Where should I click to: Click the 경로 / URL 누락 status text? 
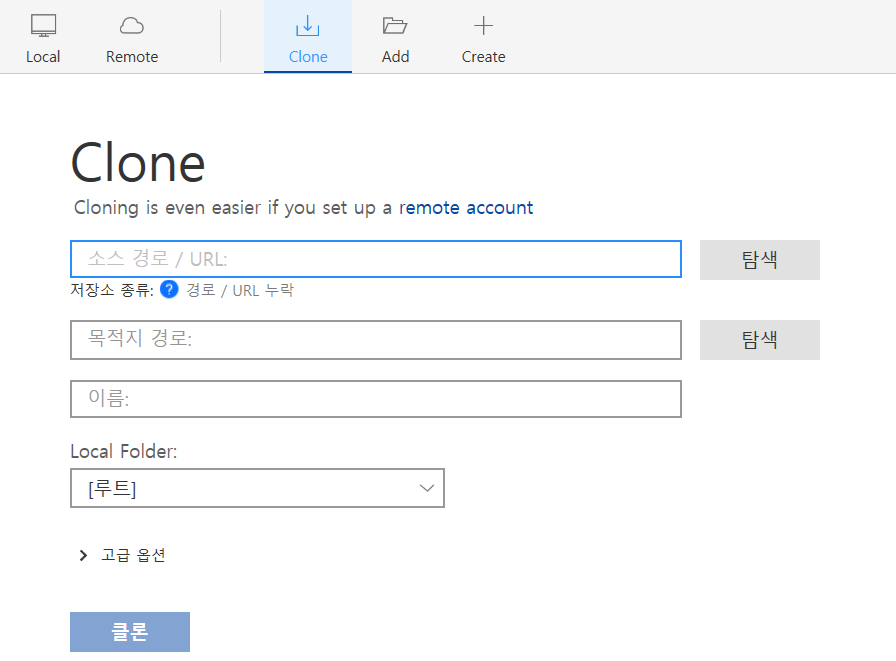click(240, 290)
